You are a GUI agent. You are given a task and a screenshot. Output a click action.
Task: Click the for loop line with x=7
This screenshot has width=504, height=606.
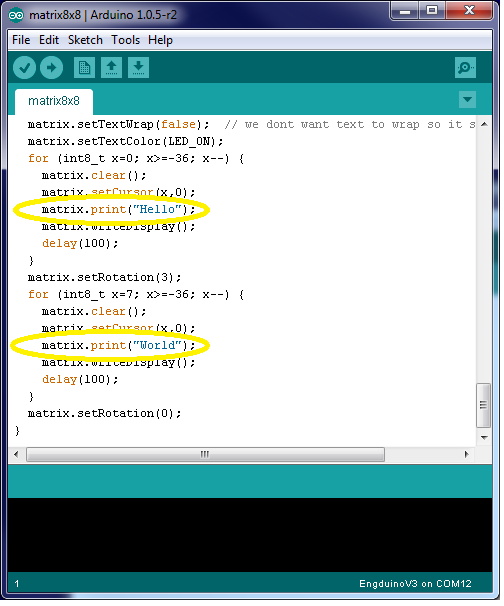coord(136,294)
